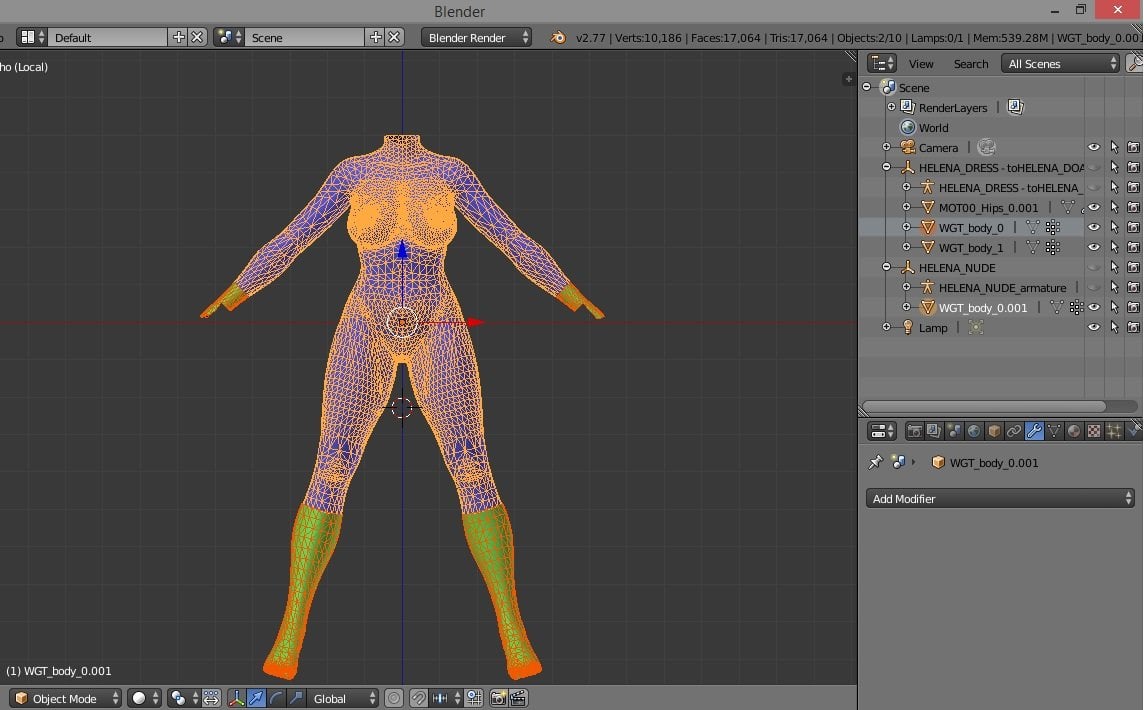Click the outliner horizontal scrollbar
This screenshot has width=1144, height=710.
point(984,406)
